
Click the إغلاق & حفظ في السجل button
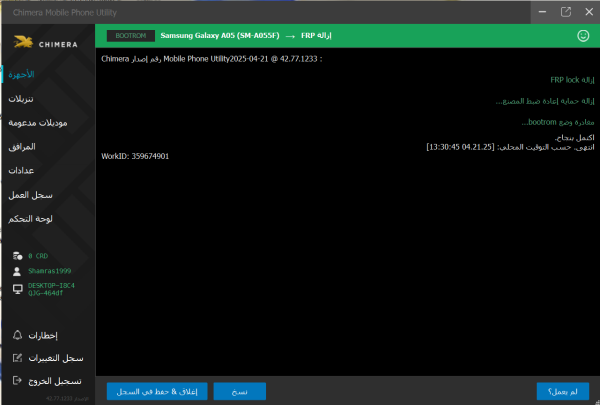point(157,391)
